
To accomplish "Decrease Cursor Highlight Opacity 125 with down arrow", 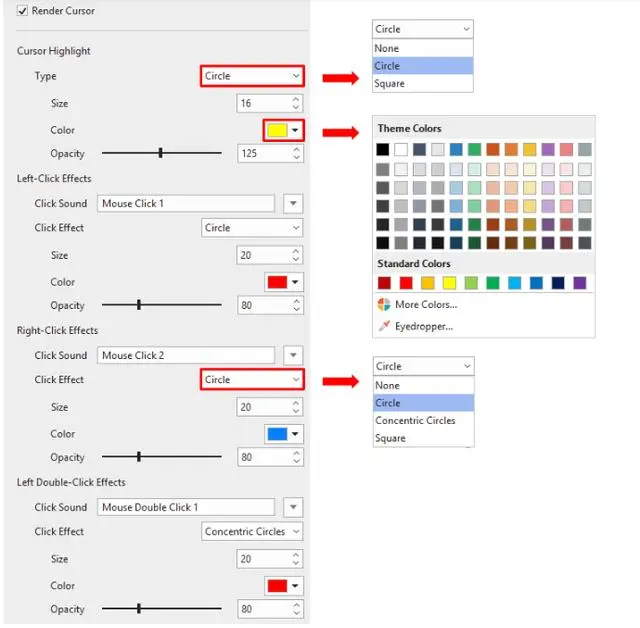I will coord(296,158).
